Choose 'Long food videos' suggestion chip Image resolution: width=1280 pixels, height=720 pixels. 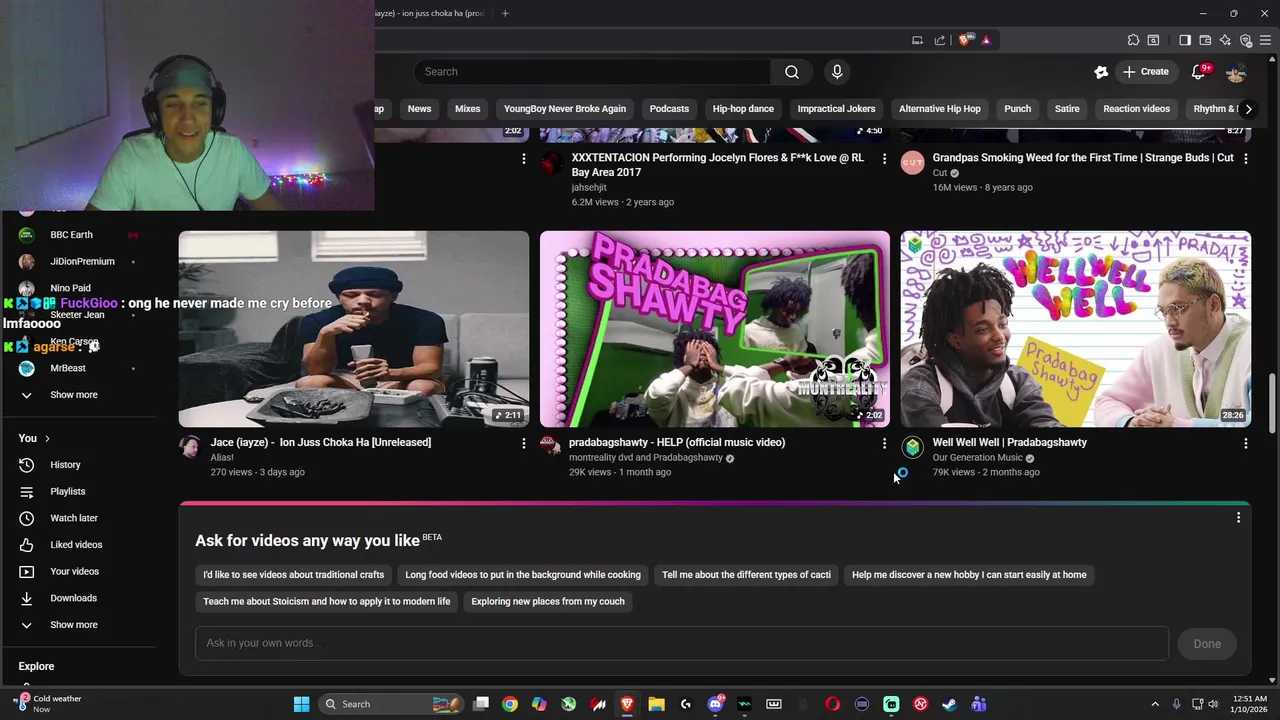(523, 575)
